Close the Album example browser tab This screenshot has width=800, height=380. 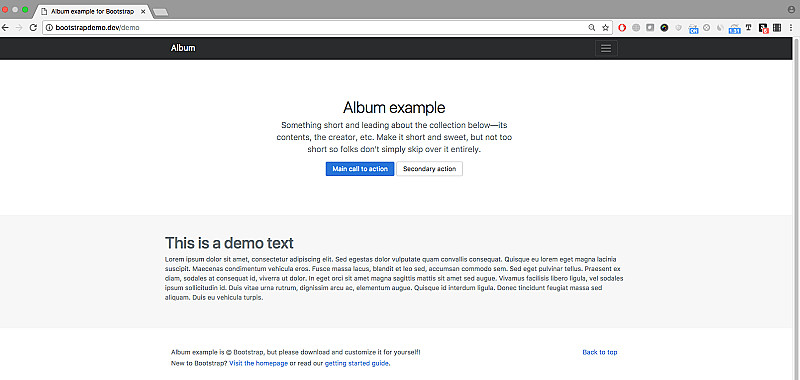coord(142,11)
